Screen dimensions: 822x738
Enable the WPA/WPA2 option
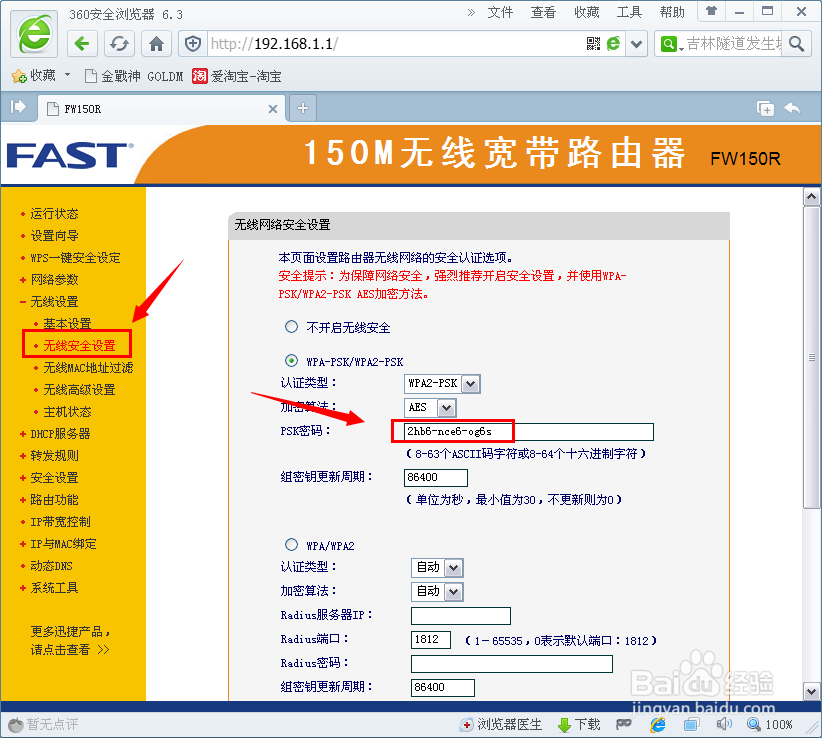coord(290,544)
